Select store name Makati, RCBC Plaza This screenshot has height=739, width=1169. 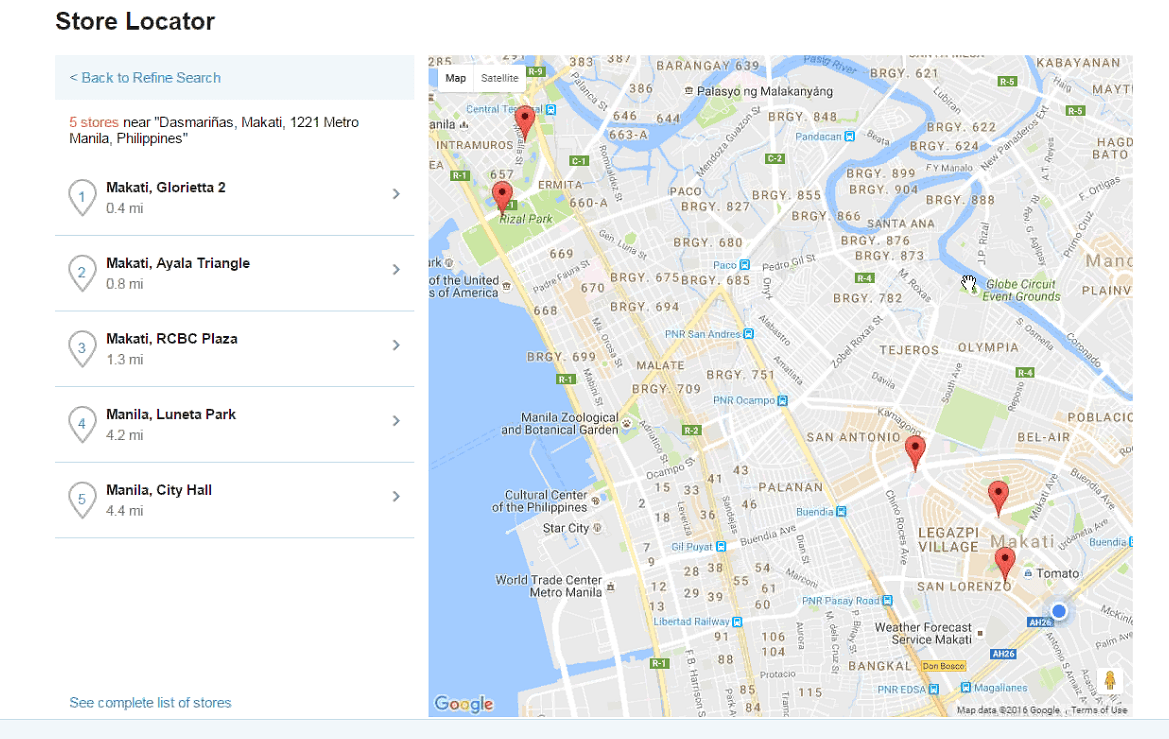(171, 339)
